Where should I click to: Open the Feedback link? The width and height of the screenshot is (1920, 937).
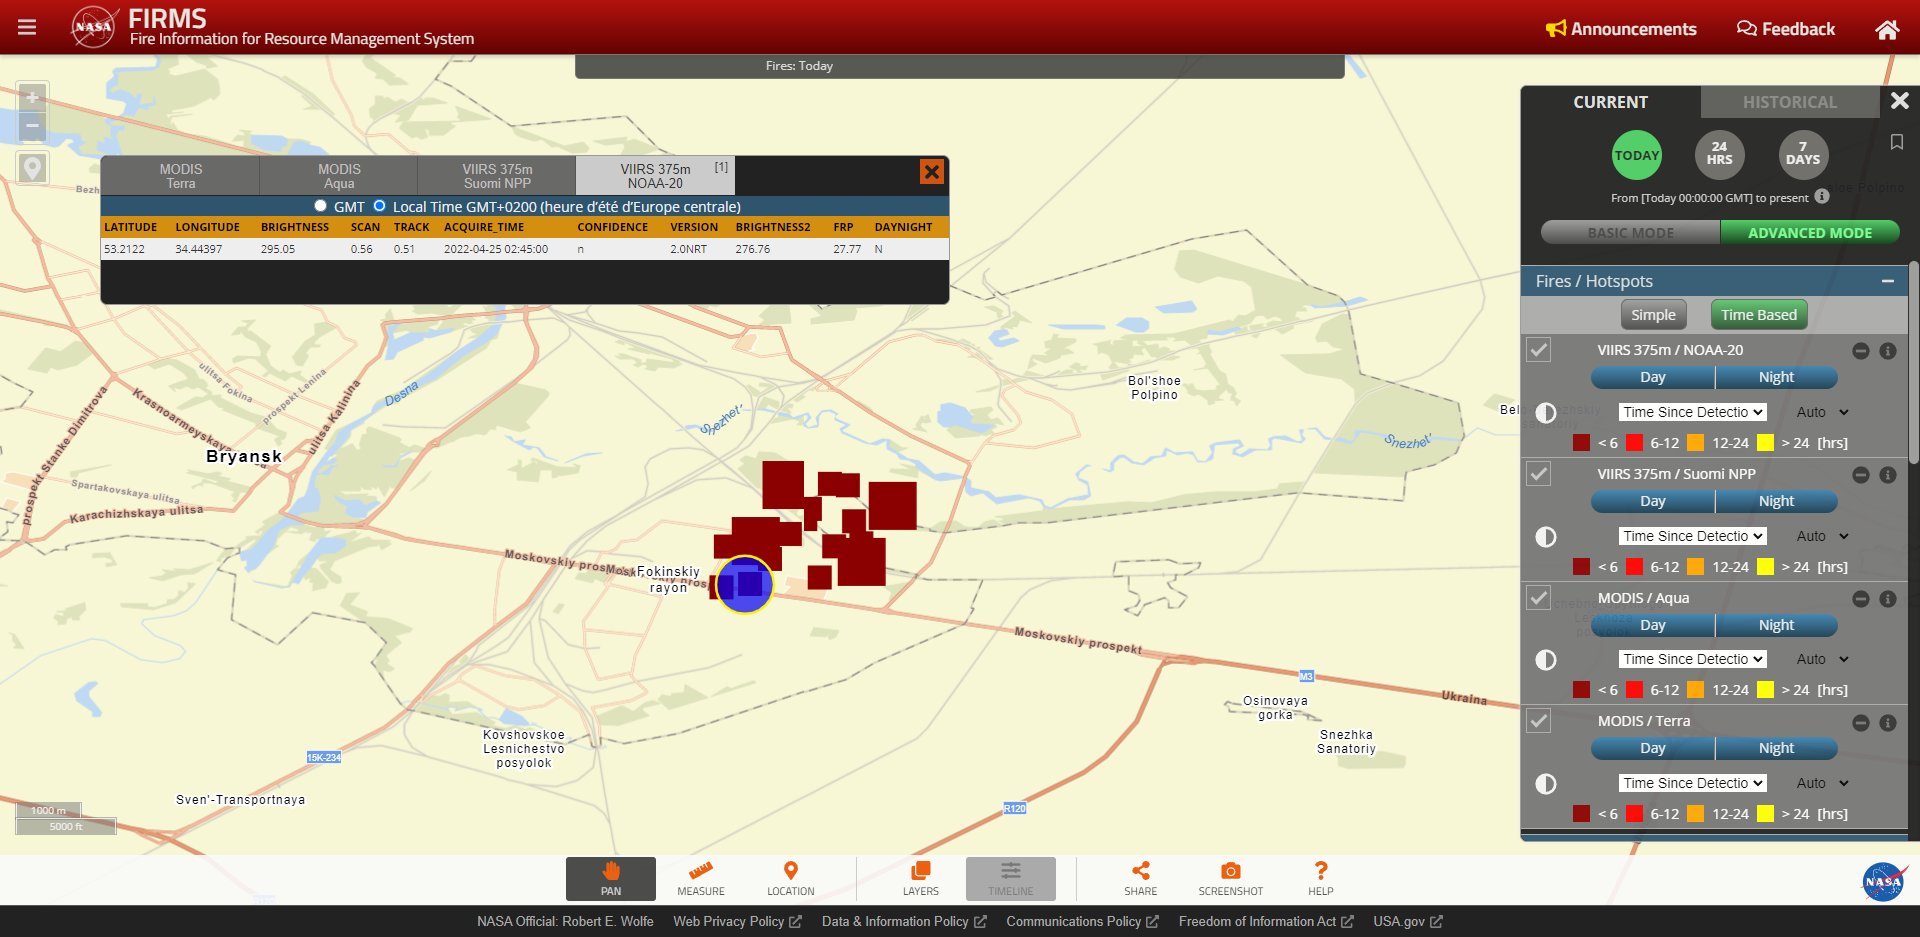(x=1786, y=29)
